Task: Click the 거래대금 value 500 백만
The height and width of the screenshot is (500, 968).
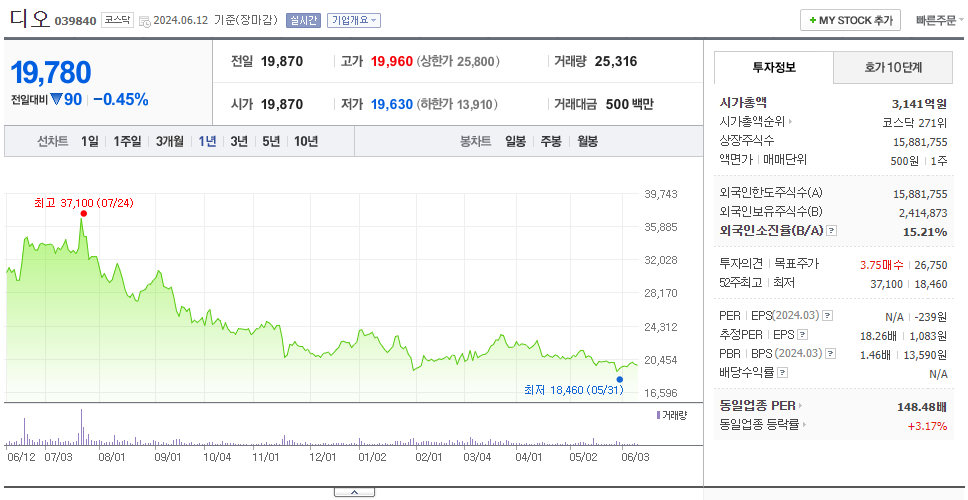Action: 630,104
